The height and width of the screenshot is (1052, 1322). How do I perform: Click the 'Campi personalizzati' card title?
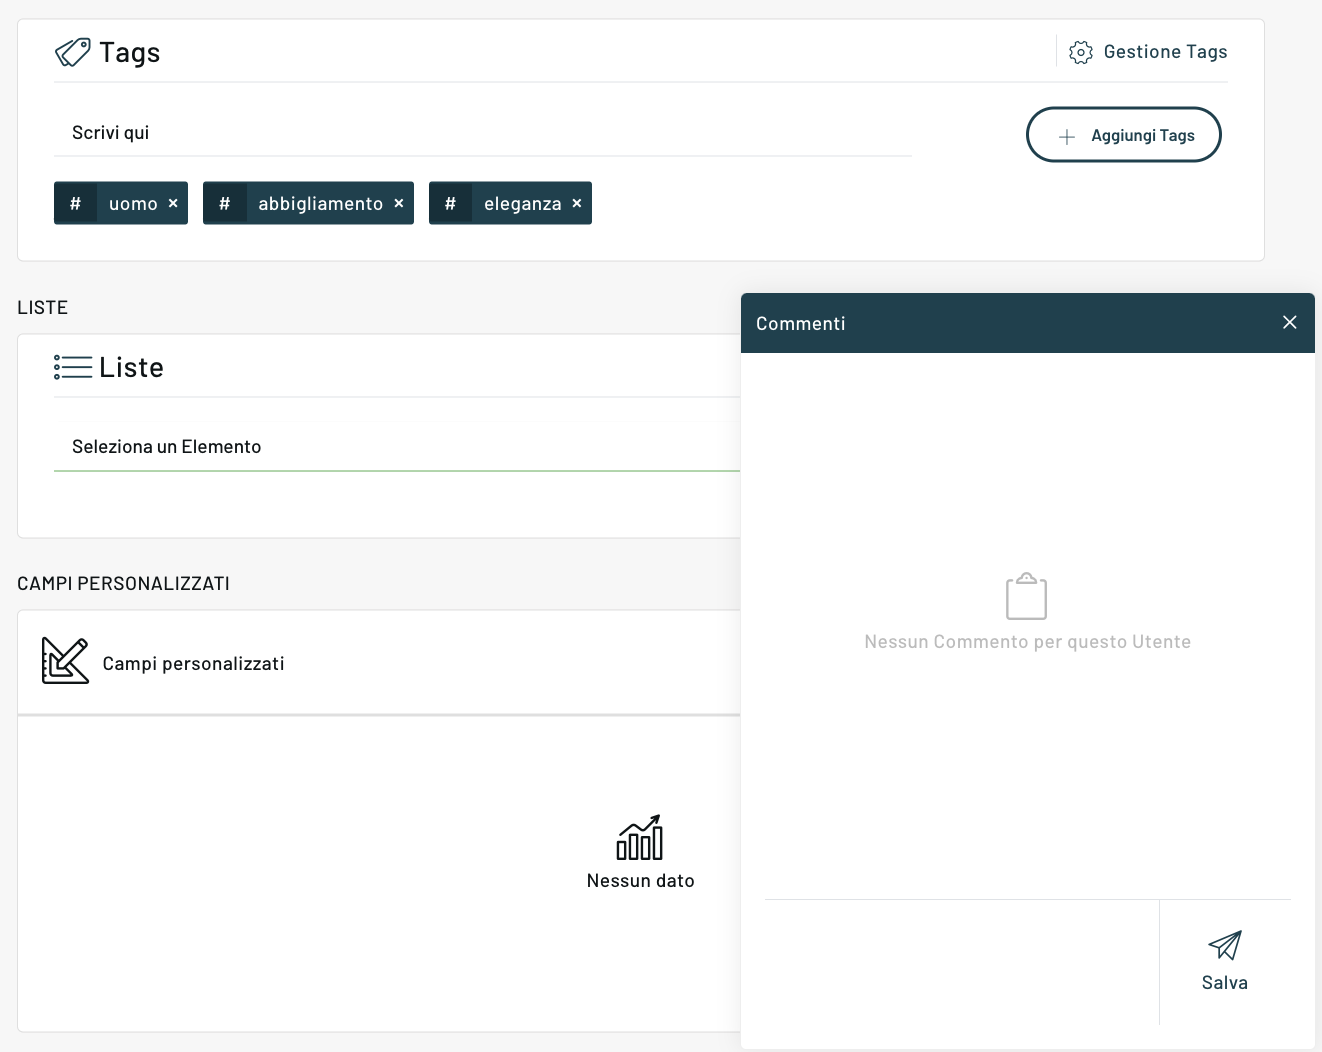point(194,664)
